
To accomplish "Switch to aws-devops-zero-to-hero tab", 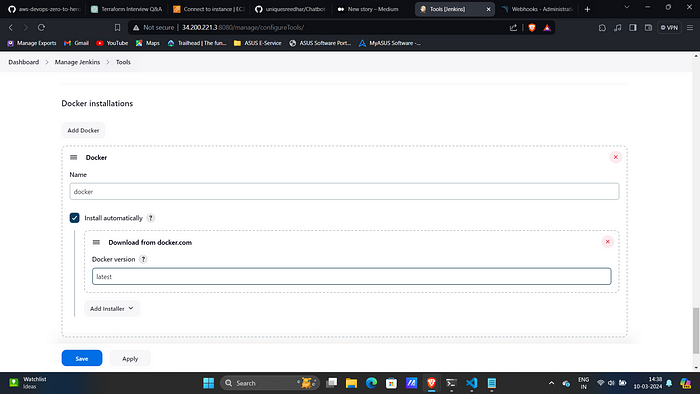I will tap(44, 9).
